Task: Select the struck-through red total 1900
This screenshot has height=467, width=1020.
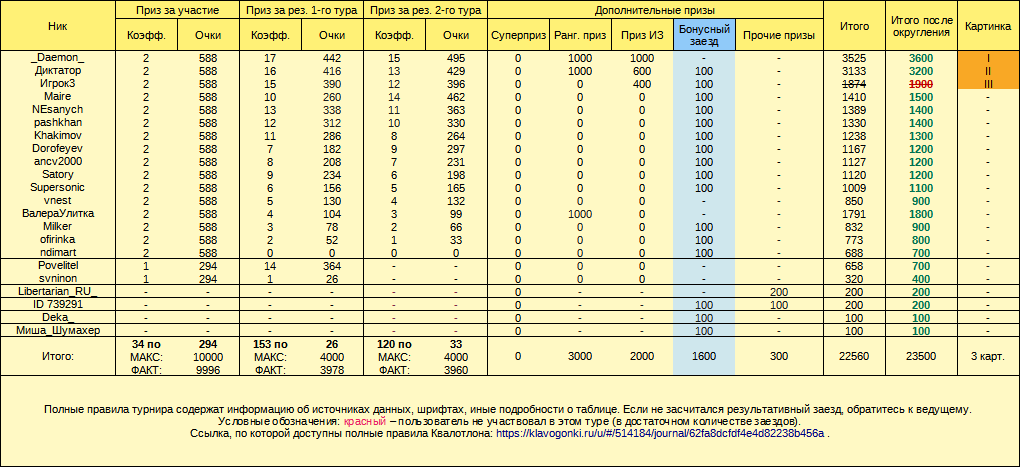Action: 921,83
